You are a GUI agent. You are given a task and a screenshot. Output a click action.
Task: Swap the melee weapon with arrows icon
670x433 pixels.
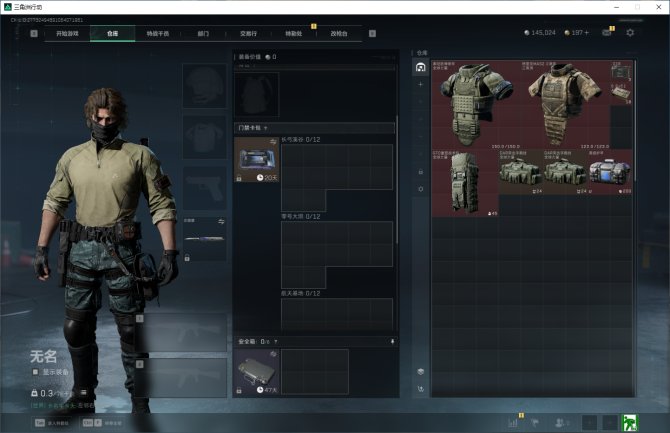coord(221,221)
